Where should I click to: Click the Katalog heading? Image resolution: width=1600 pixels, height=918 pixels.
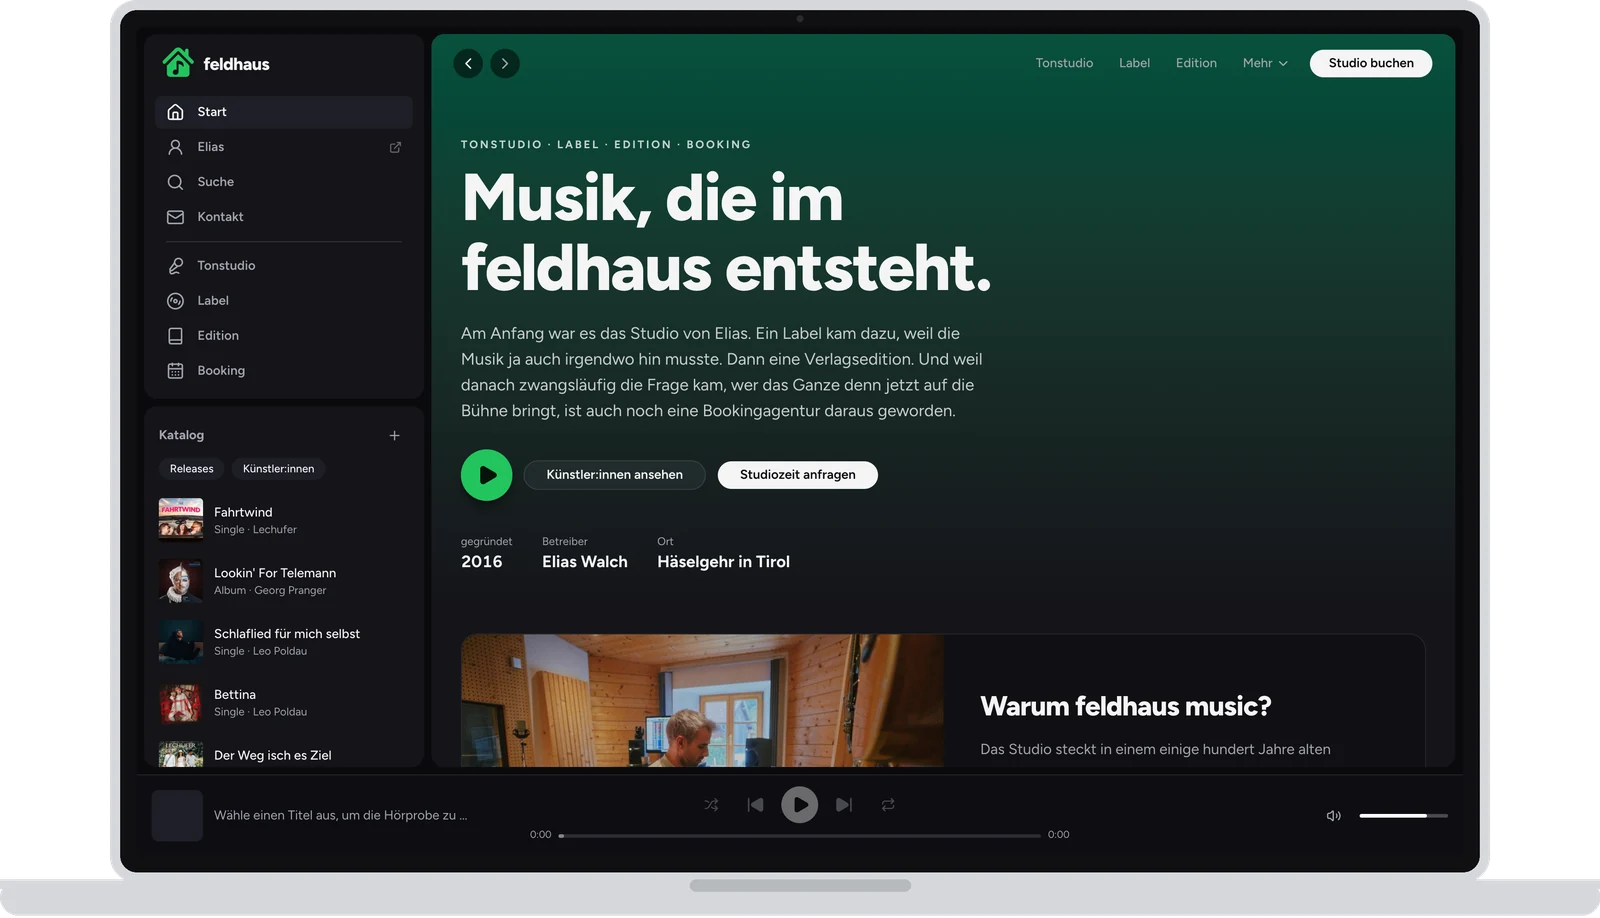[x=181, y=436]
